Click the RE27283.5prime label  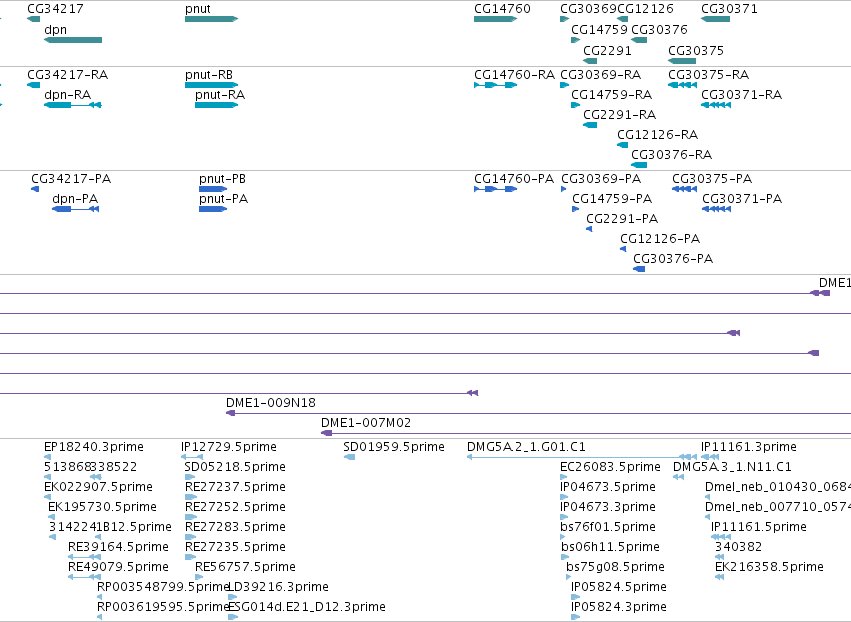[x=235, y=527]
